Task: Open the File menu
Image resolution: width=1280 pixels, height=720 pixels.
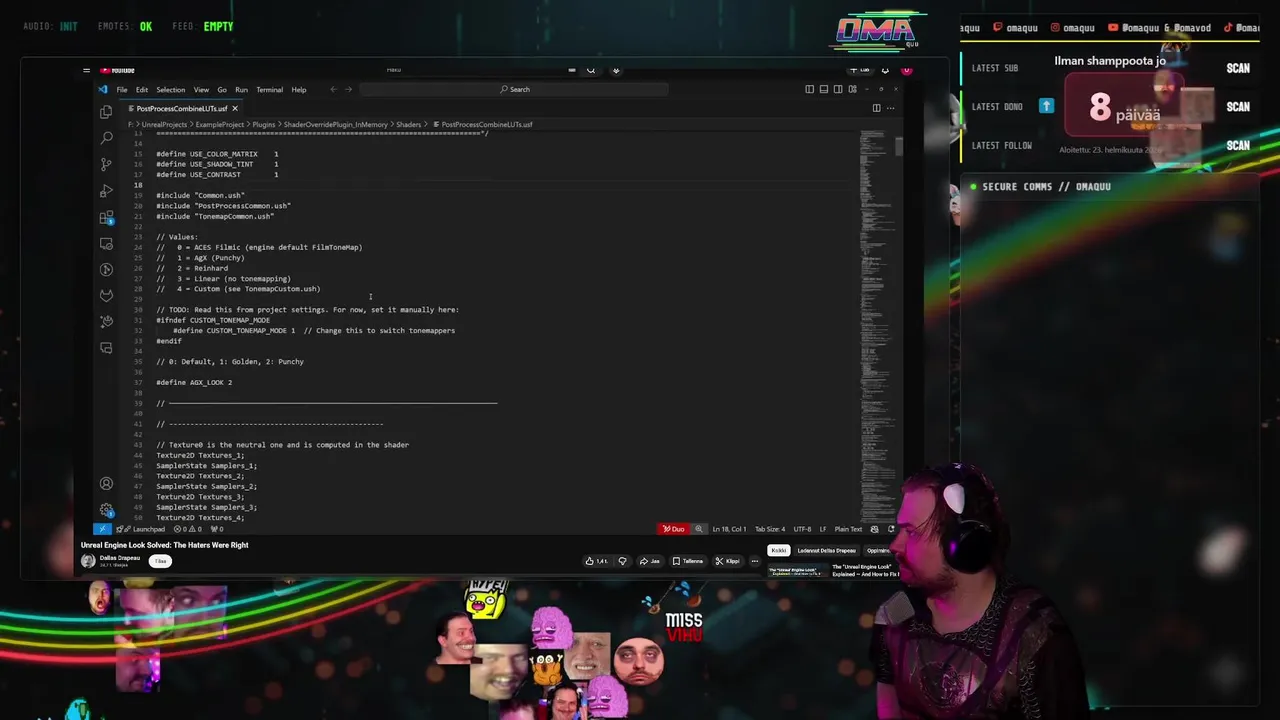Action: coord(122,89)
